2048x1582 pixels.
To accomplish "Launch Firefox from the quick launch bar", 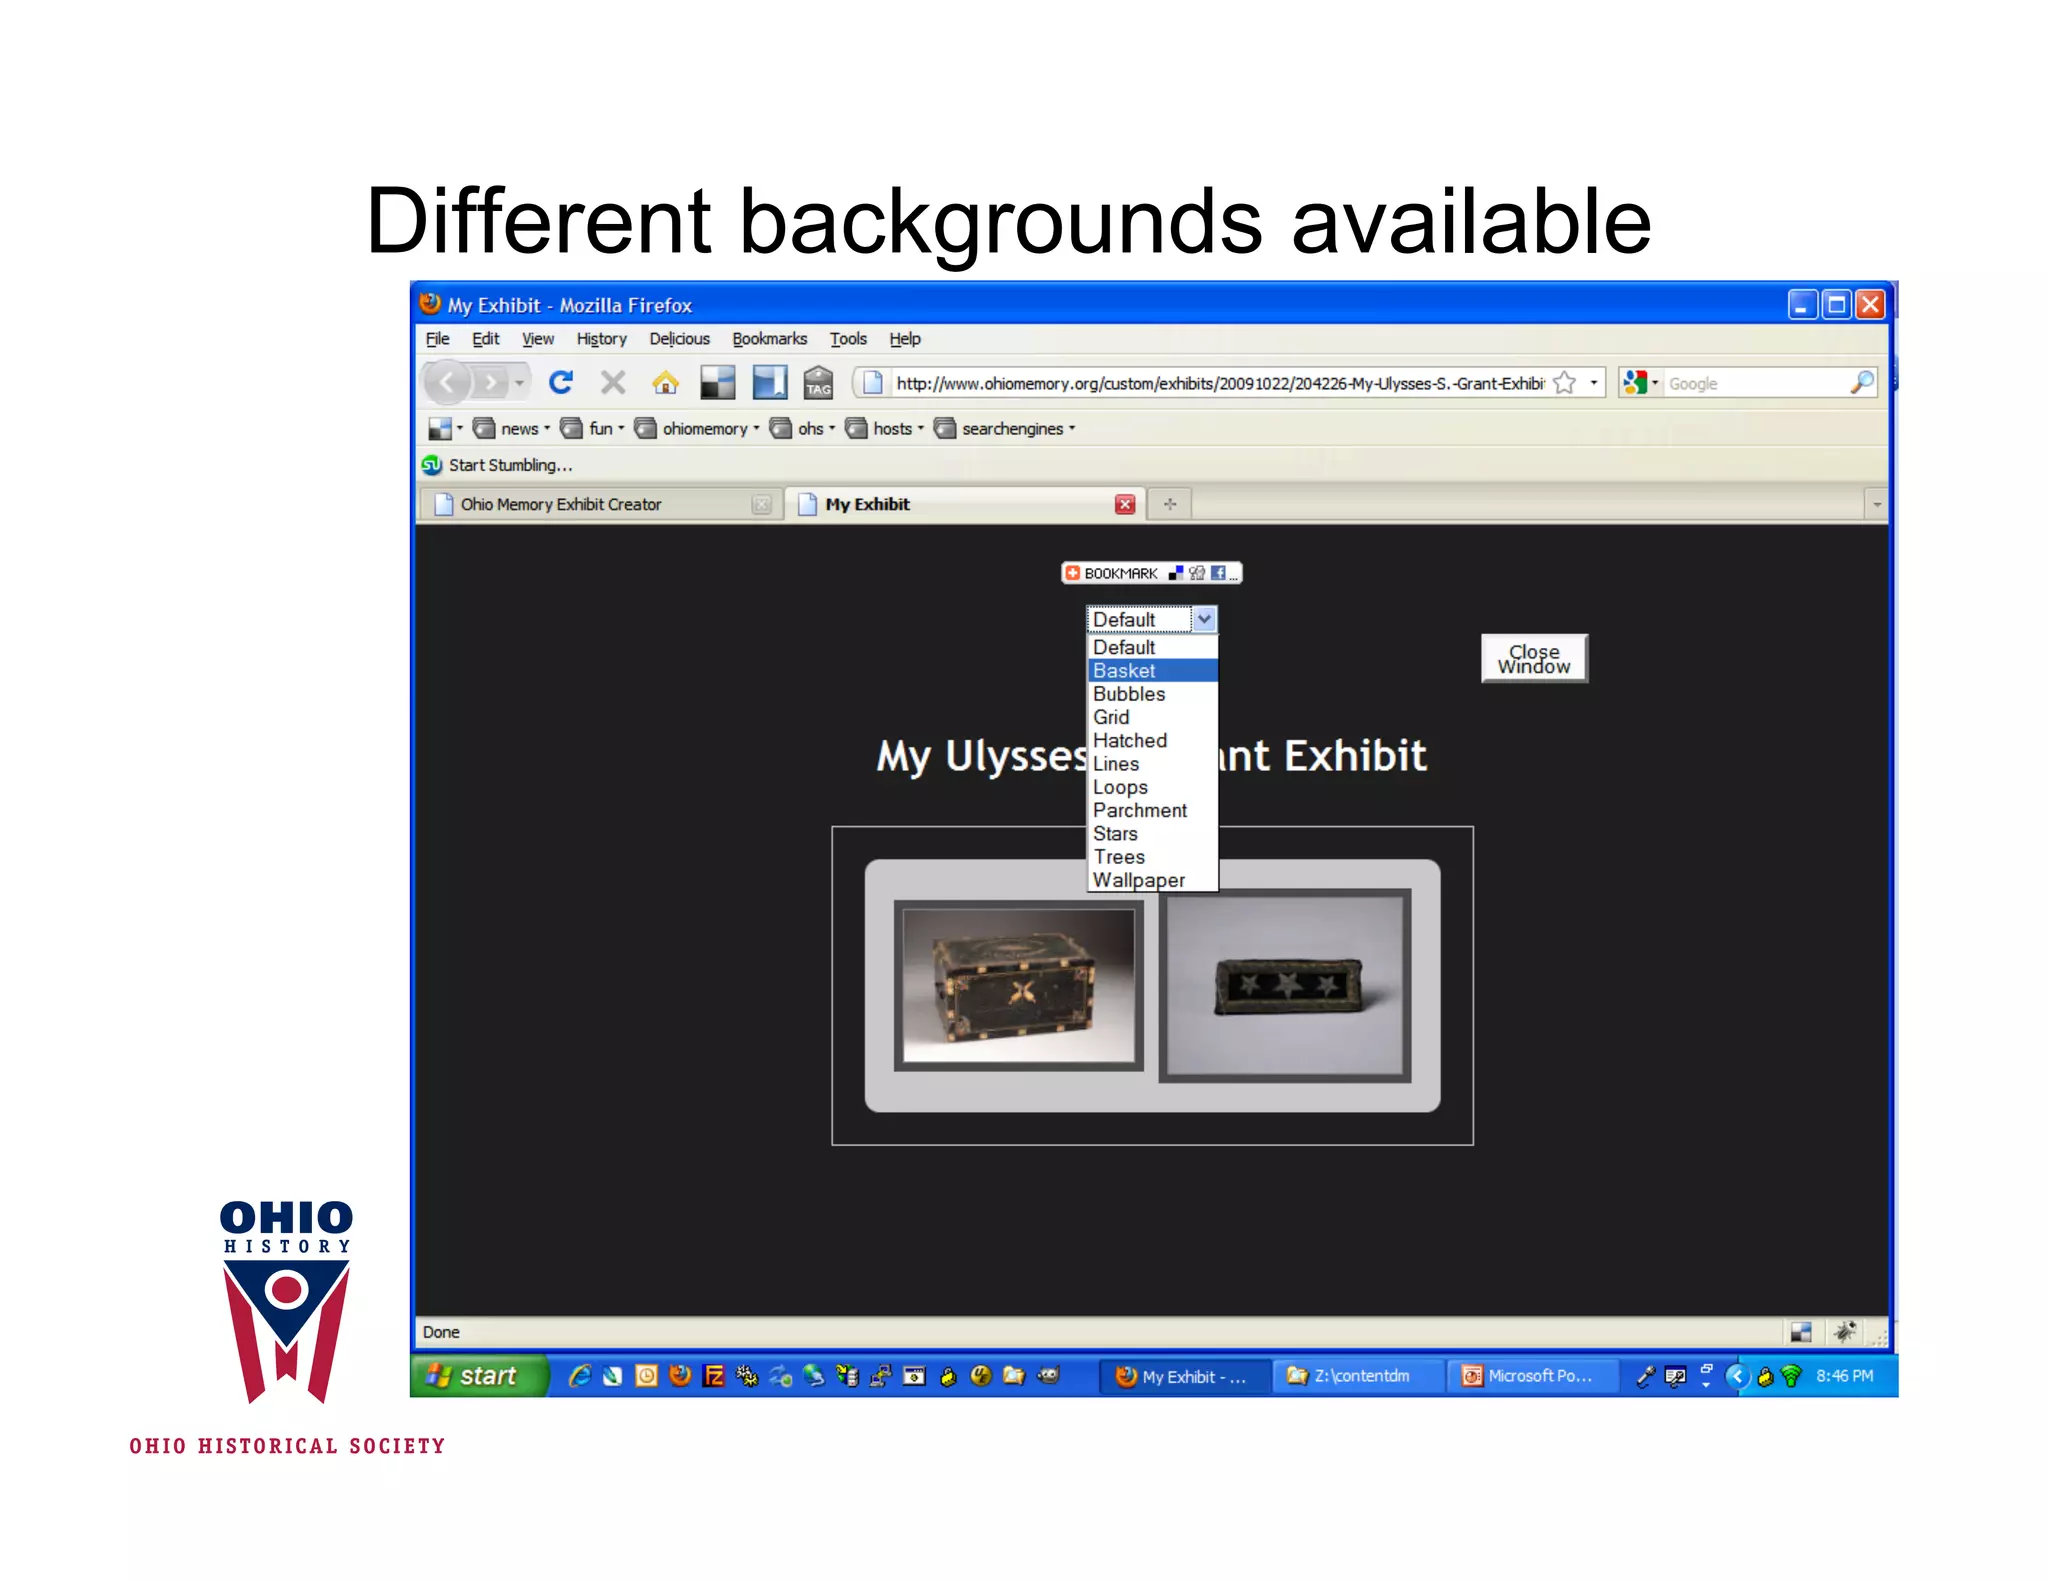I will (x=680, y=1376).
